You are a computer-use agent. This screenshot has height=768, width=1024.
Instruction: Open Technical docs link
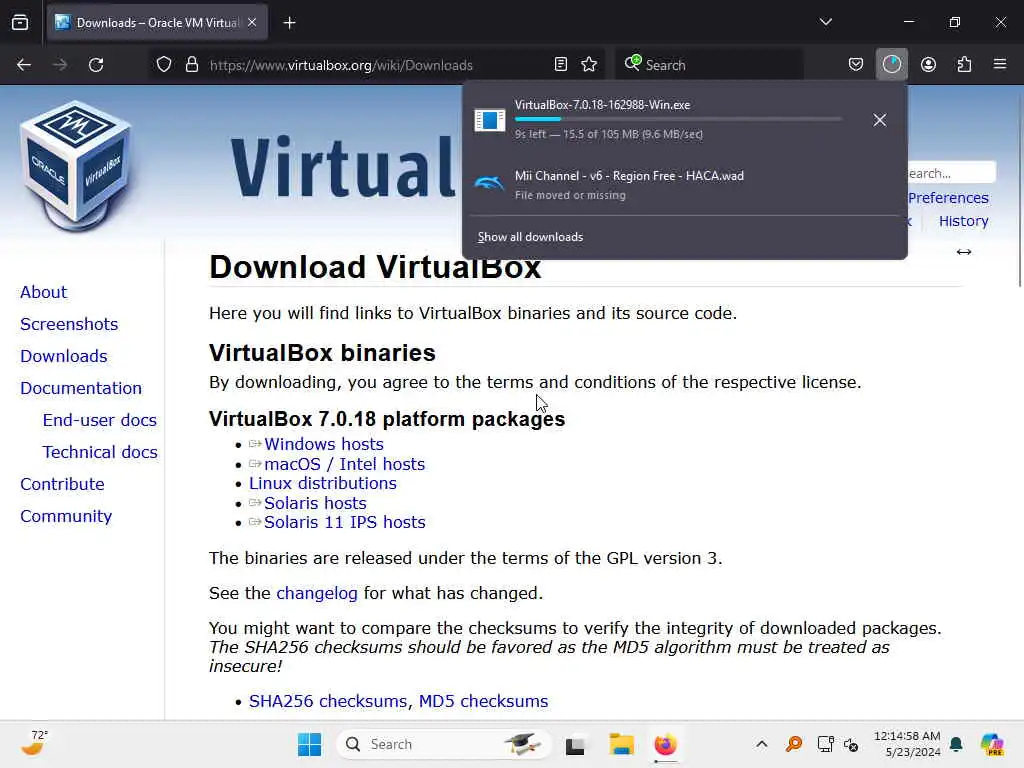100,452
